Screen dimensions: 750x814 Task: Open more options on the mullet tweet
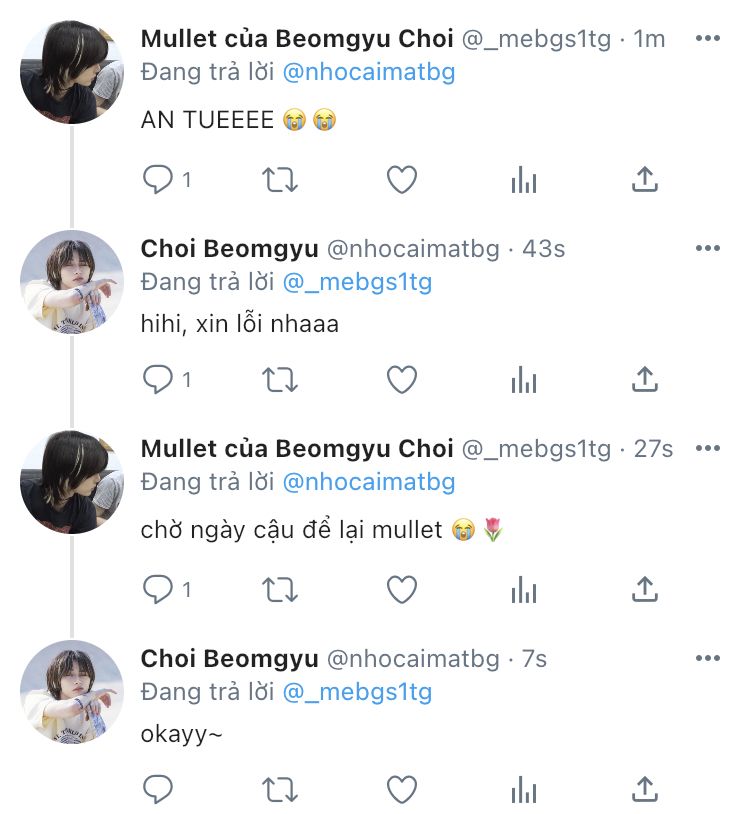point(708,449)
